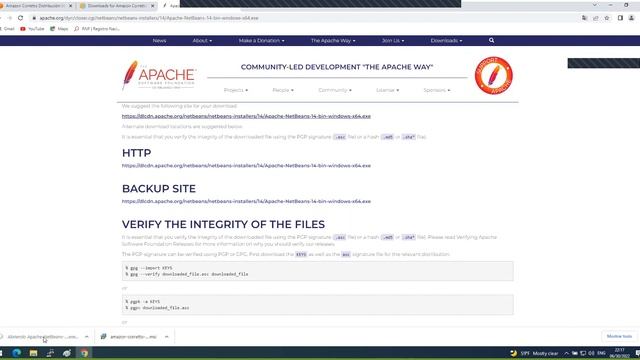Image resolution: width=640 pixels, height=360 pixels.
Task: Click the pgpk -a KEYS code block
Action: tap(318, 304)
